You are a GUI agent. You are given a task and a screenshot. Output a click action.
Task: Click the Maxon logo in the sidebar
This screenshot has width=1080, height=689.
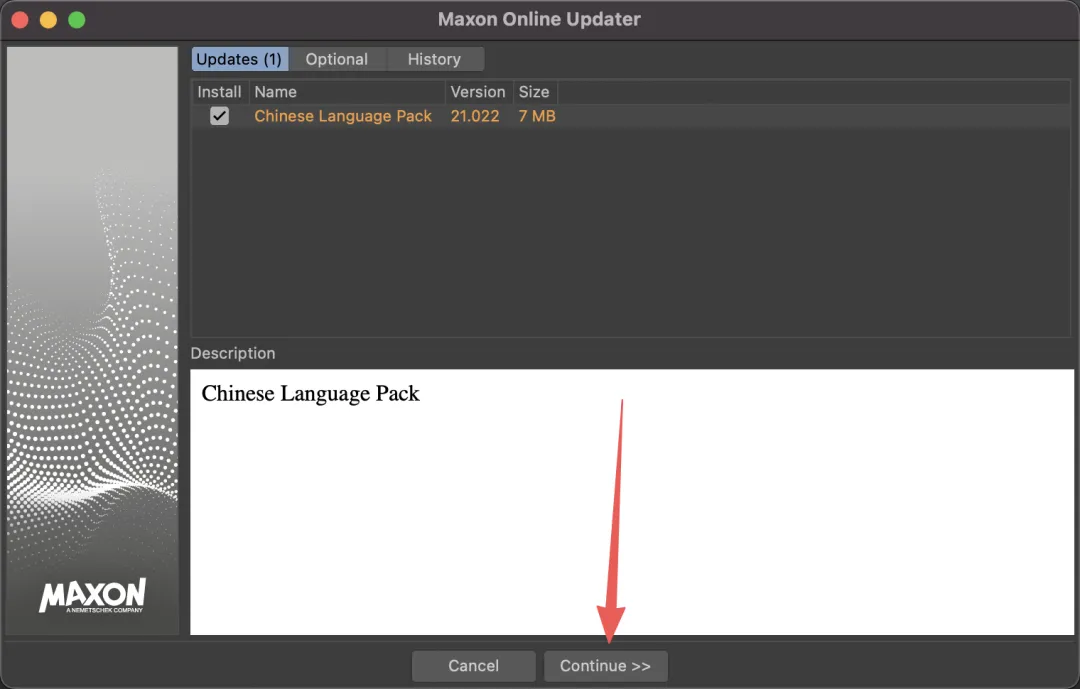(92, 595)
